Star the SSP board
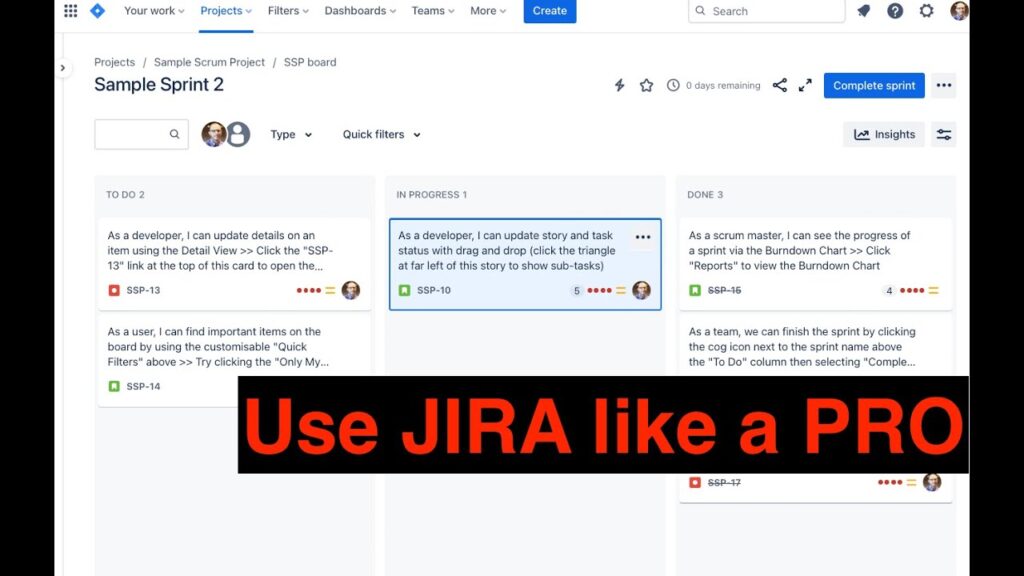 pos(646,86)
